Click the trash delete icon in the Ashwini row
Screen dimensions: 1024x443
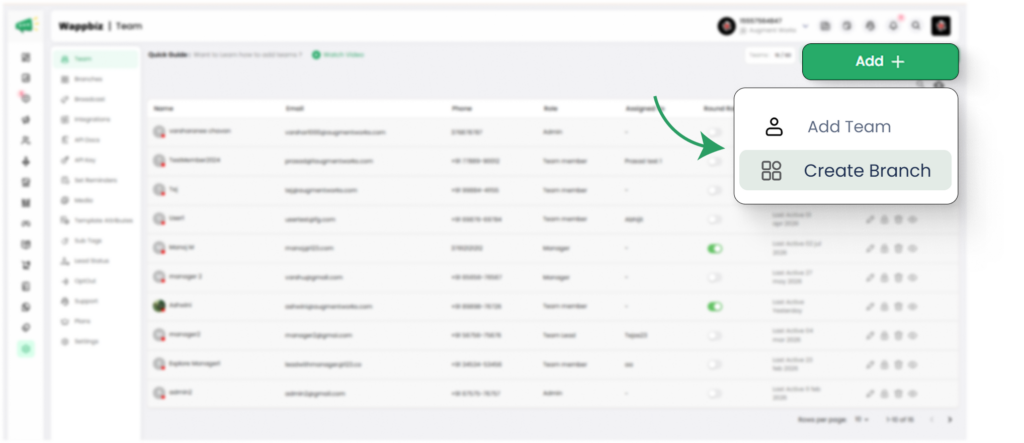coord(898,306)
